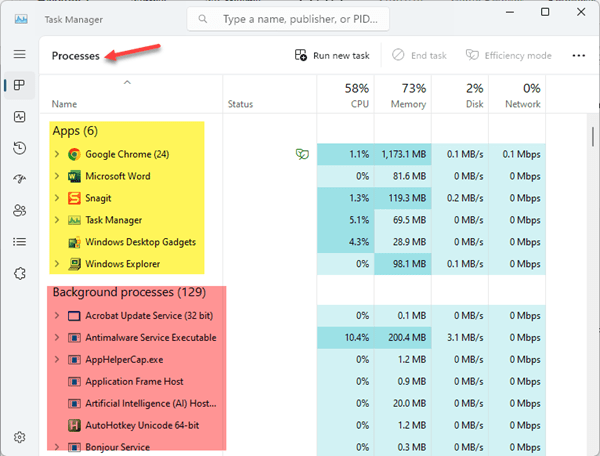
Task: Sort by the Memory column header
Action: pos(403,94)
